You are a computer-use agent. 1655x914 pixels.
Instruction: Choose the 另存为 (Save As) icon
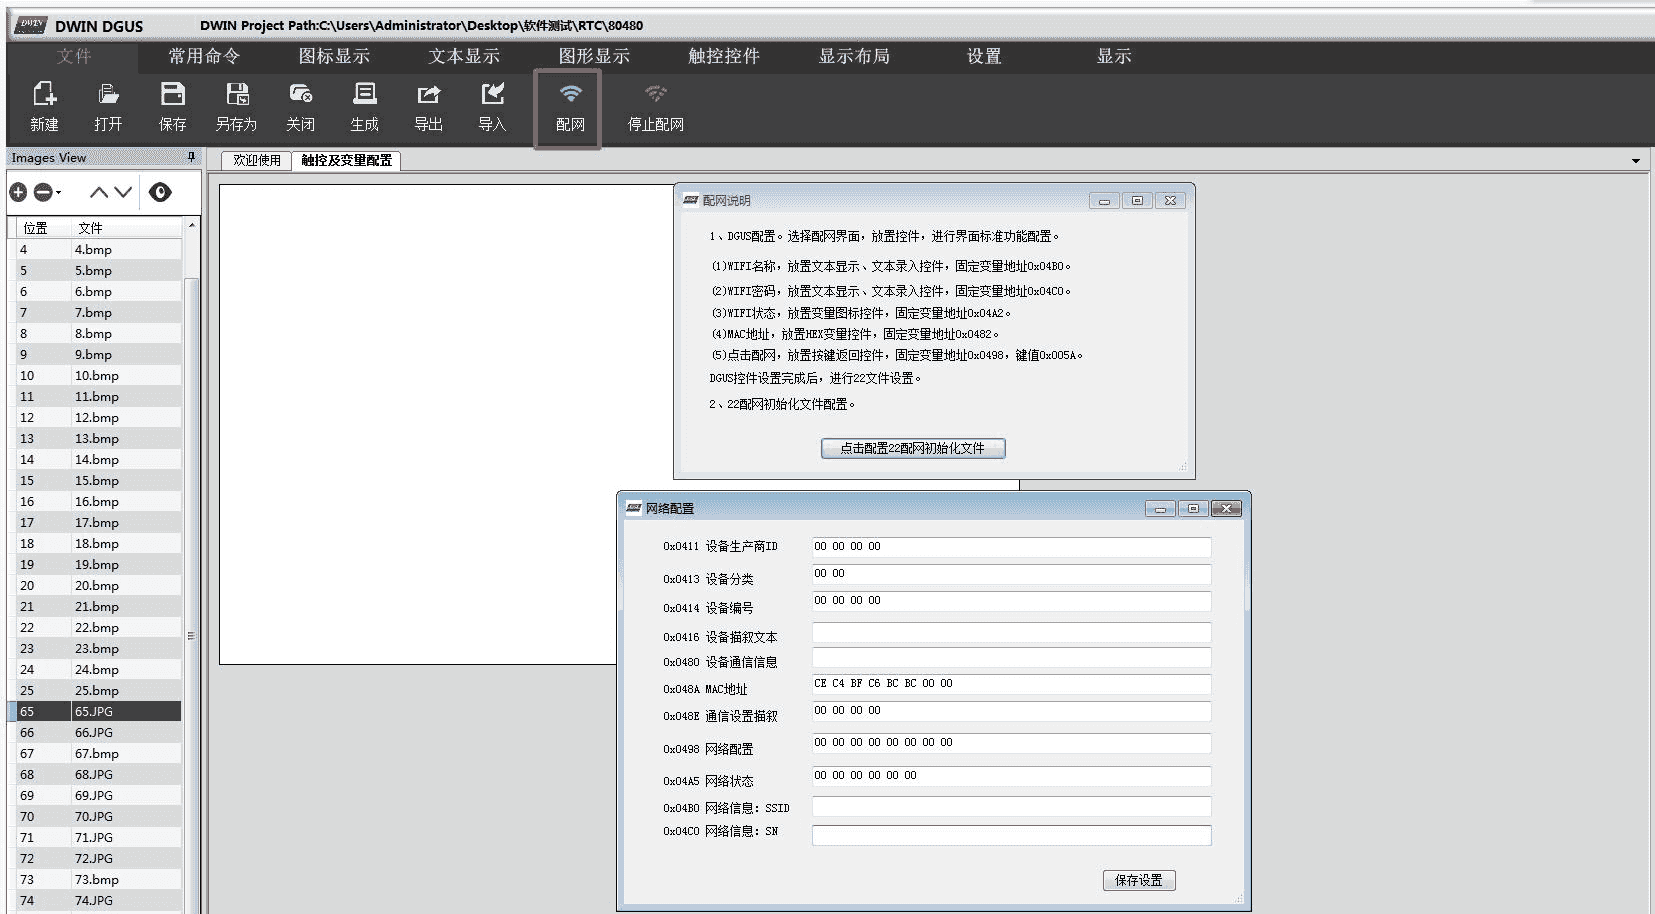pyautogui.click(x=236, y=106)
